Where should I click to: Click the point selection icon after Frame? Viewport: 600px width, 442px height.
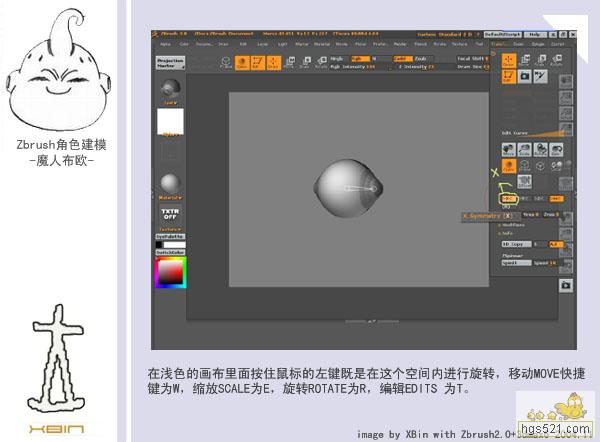point(540,166)
